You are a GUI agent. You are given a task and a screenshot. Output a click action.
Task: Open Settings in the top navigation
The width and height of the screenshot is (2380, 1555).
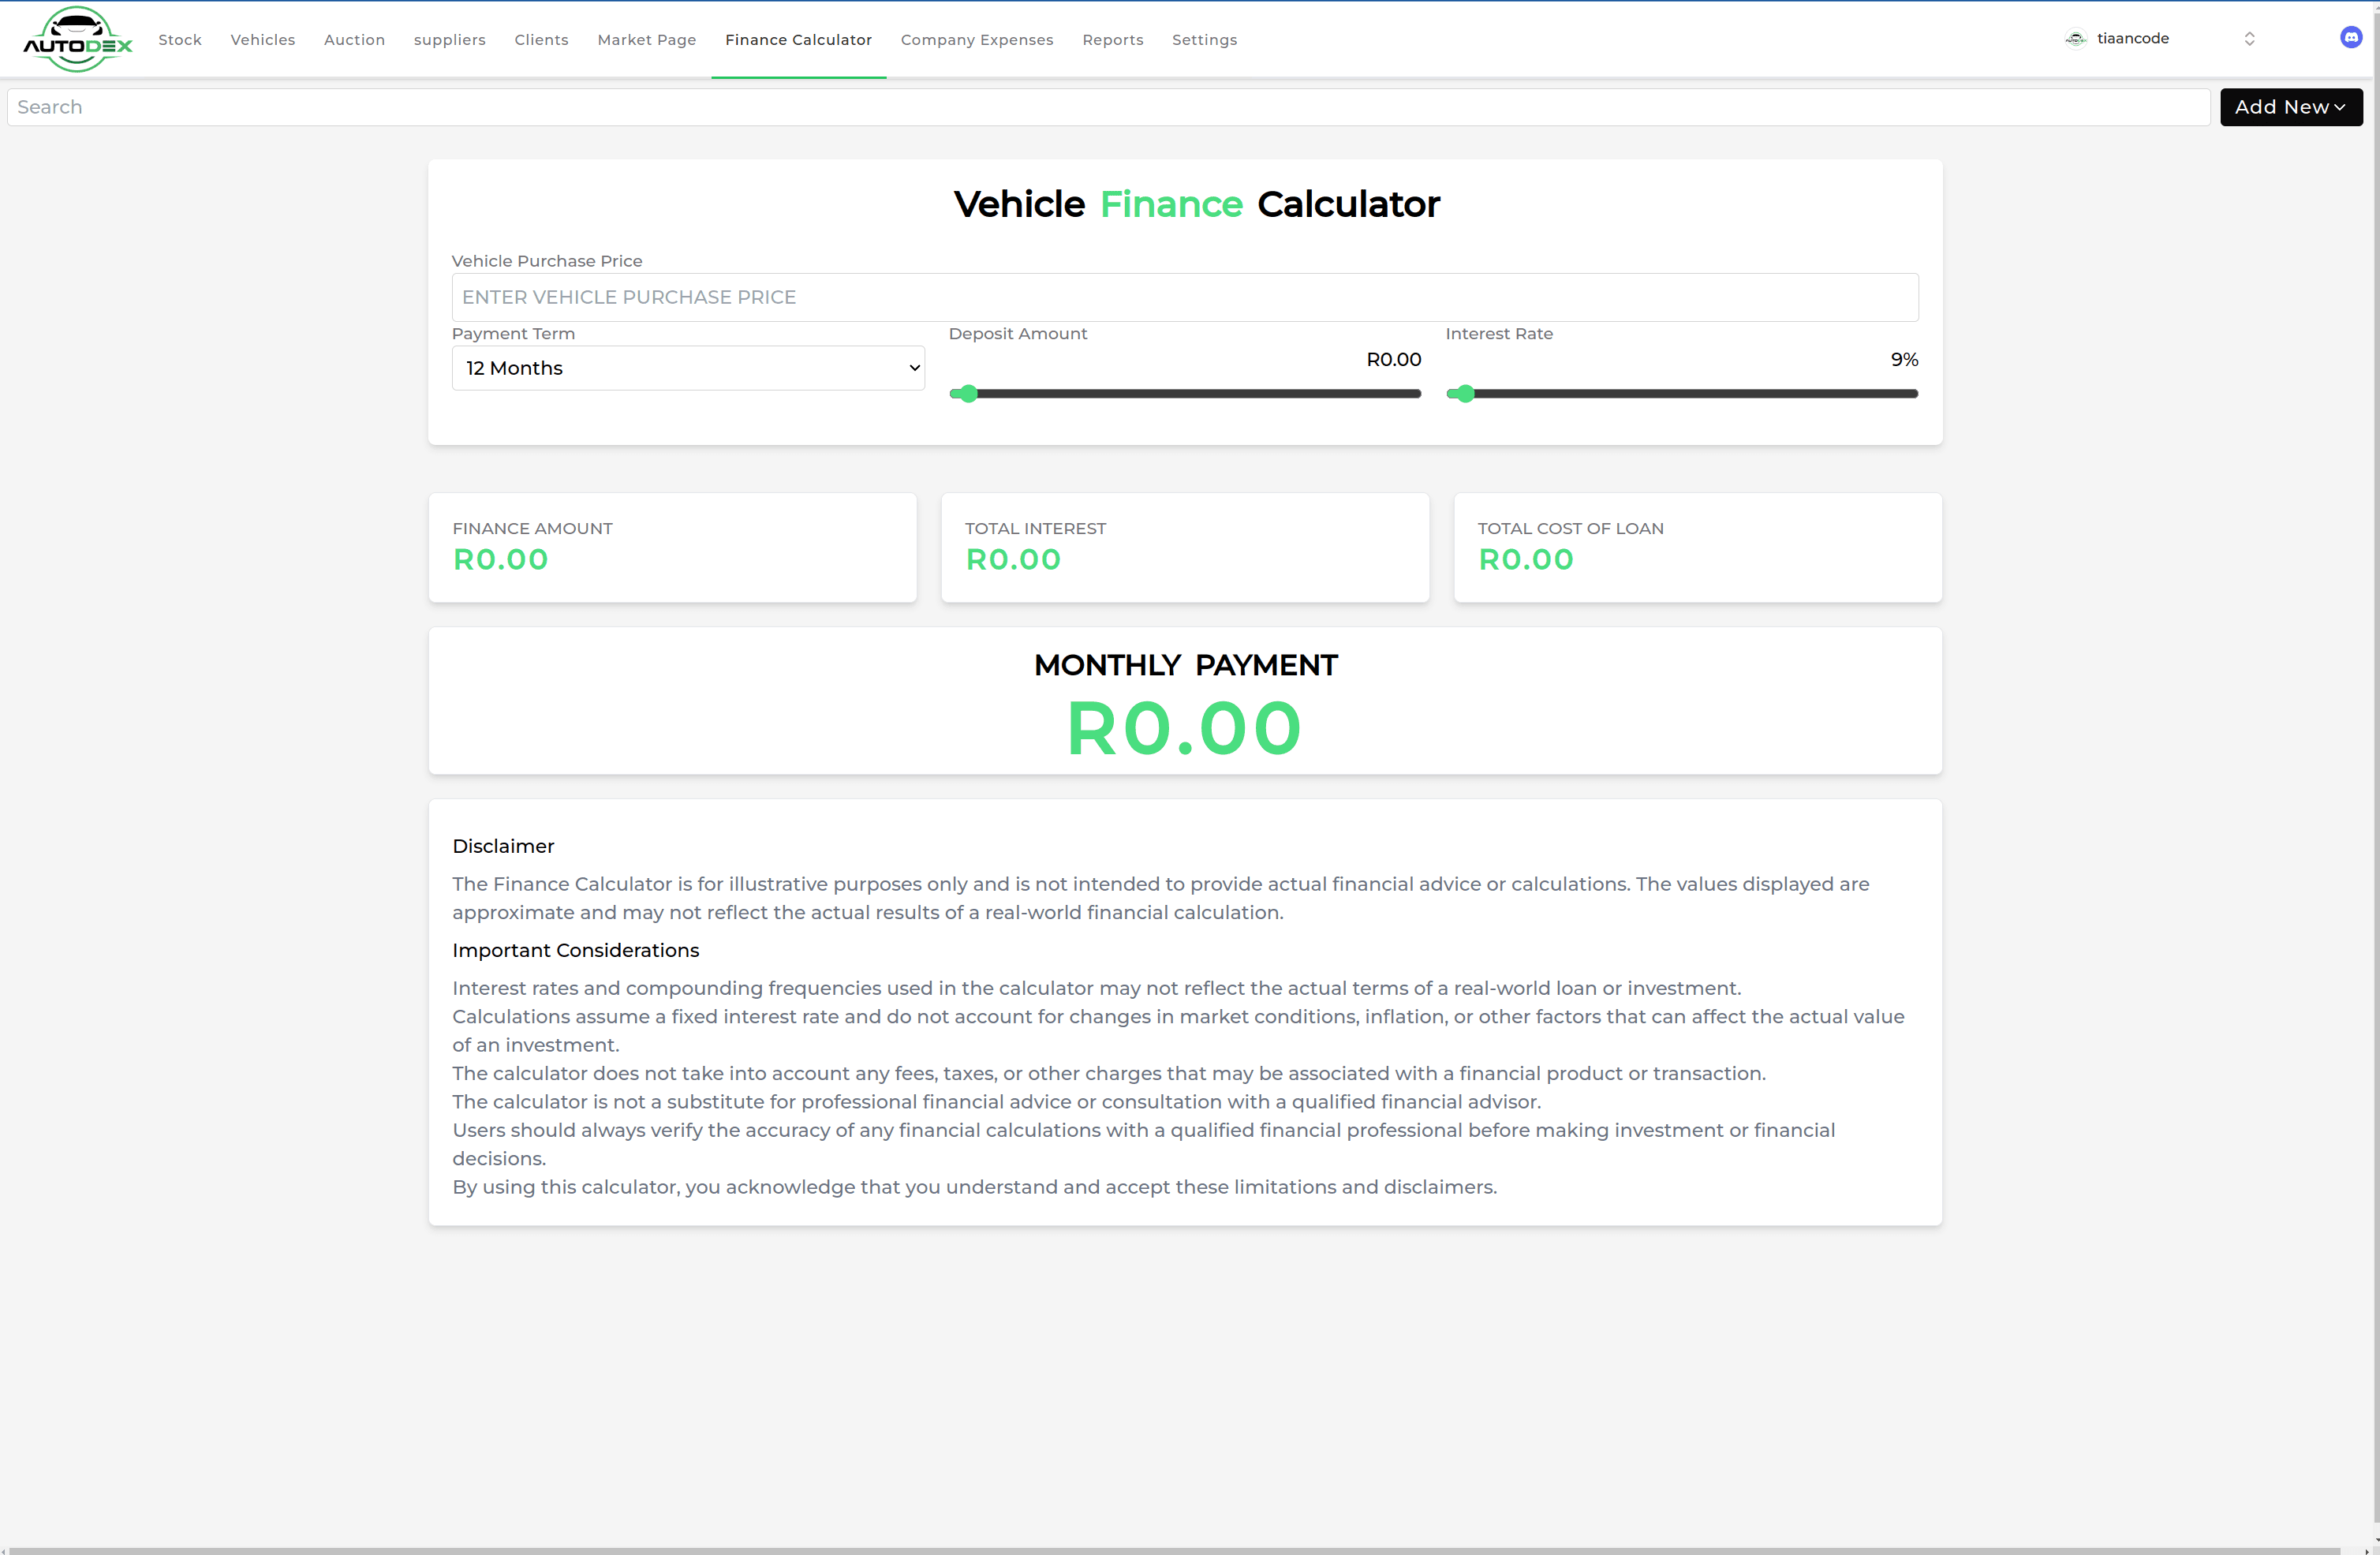(x=1205, y=39)
